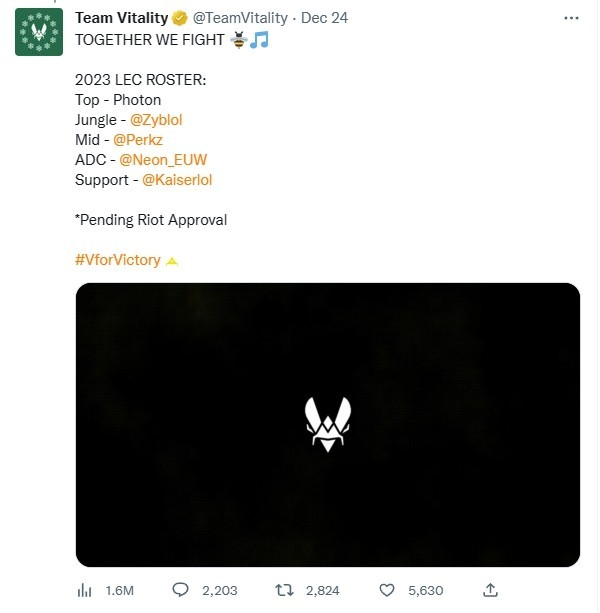Image resolution: width=600 pixels, height=613 pixels.
Task: Open the @Kaiserlol mention link
Action: pos(177,180)
